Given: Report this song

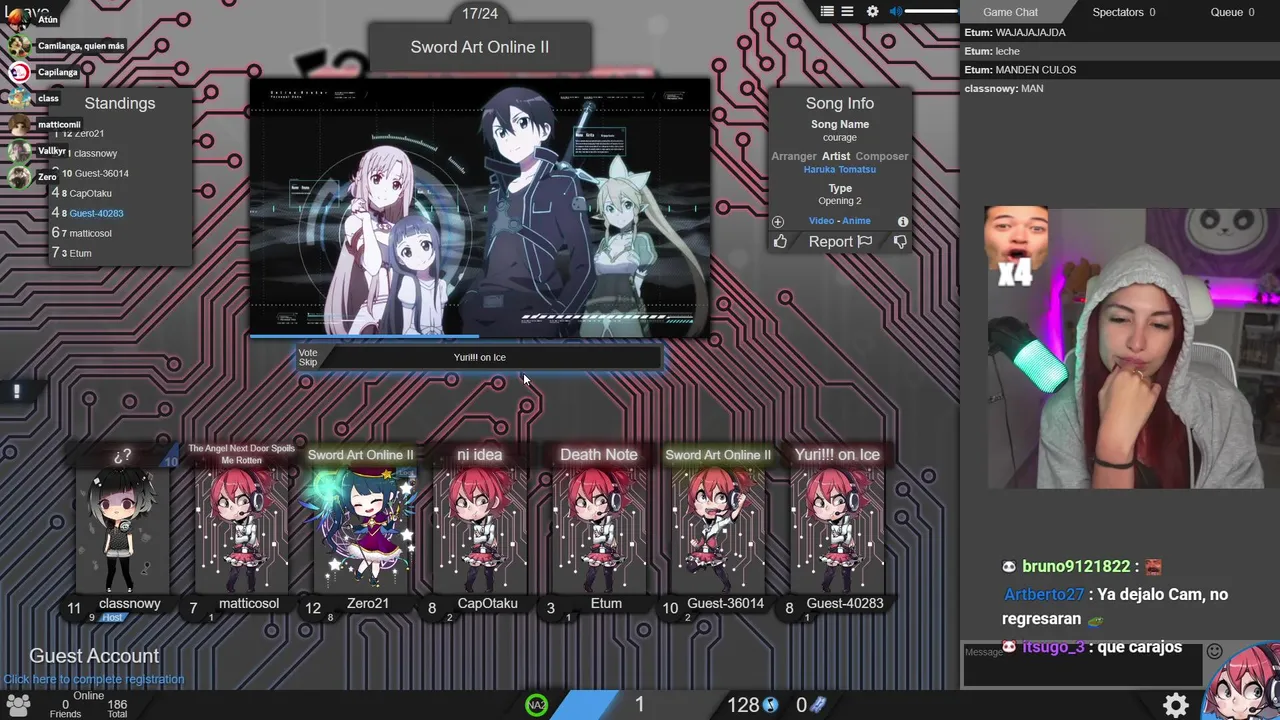Looking at the screenshot, I should pos(840,242).
